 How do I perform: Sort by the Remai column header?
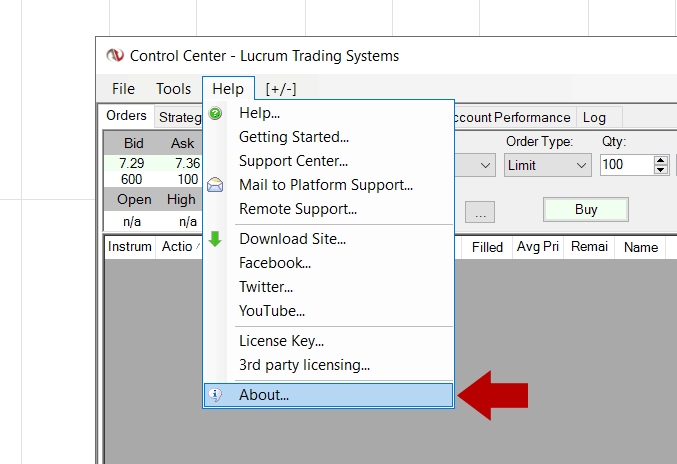589,247
